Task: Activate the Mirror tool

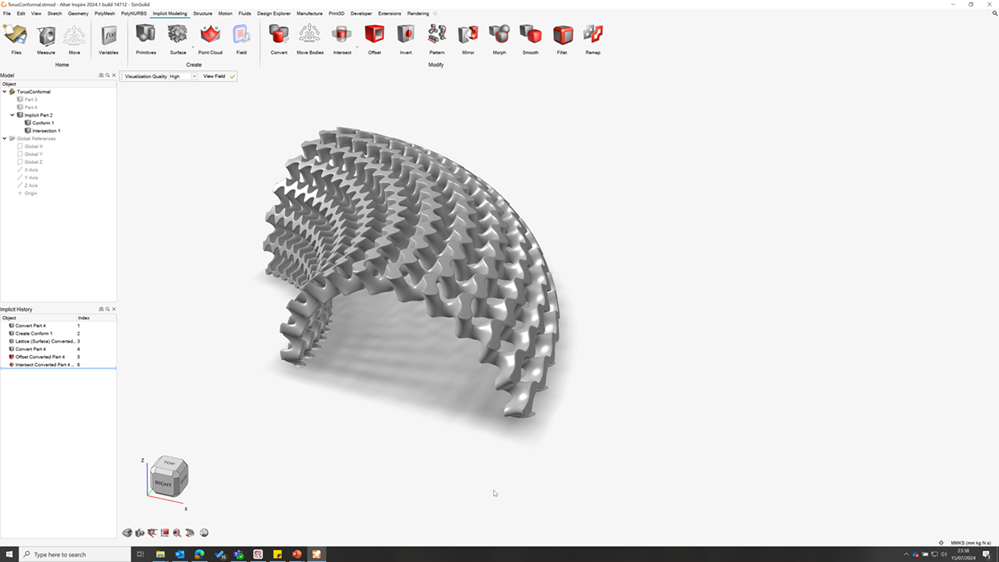Action: [x=468, y=35]
